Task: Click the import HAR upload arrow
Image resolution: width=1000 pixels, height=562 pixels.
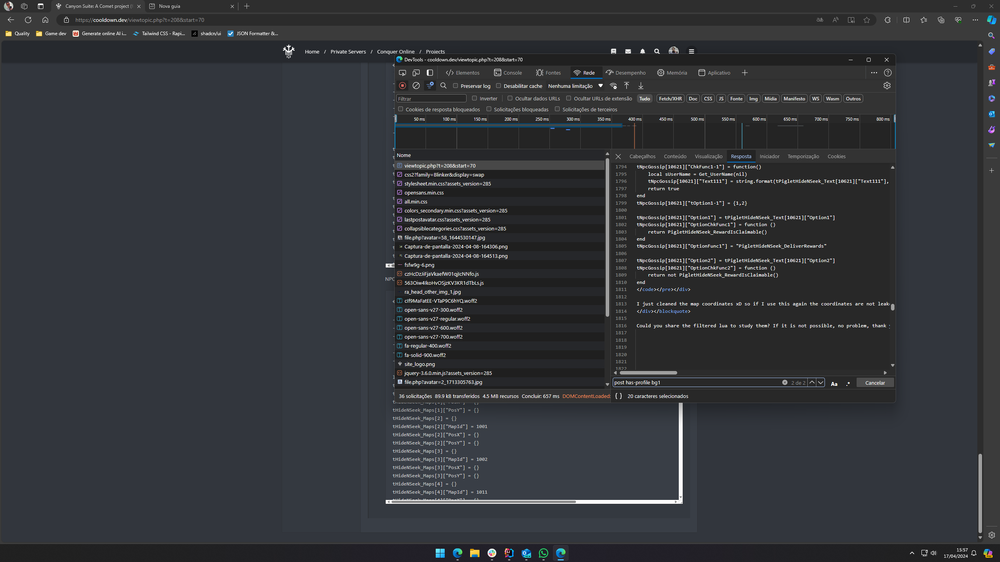Action: (627, 86)
